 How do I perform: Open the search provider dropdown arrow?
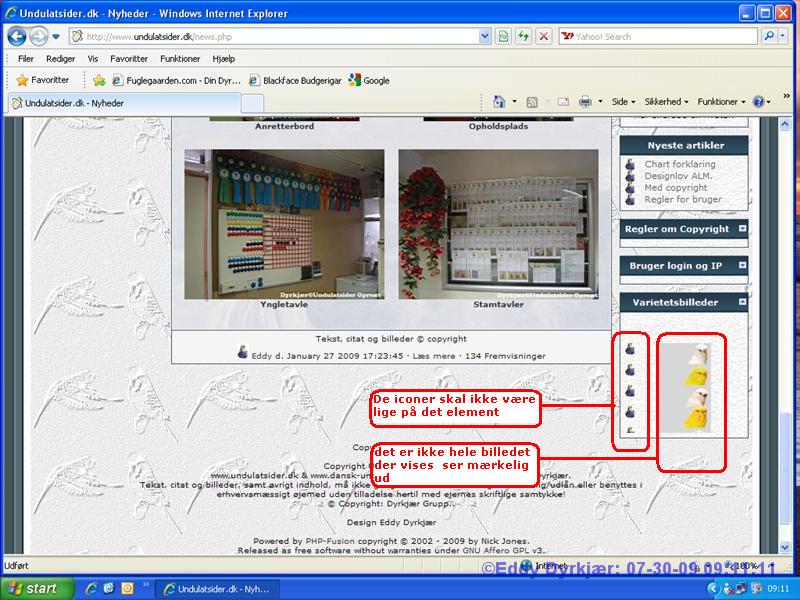[784, 36]
